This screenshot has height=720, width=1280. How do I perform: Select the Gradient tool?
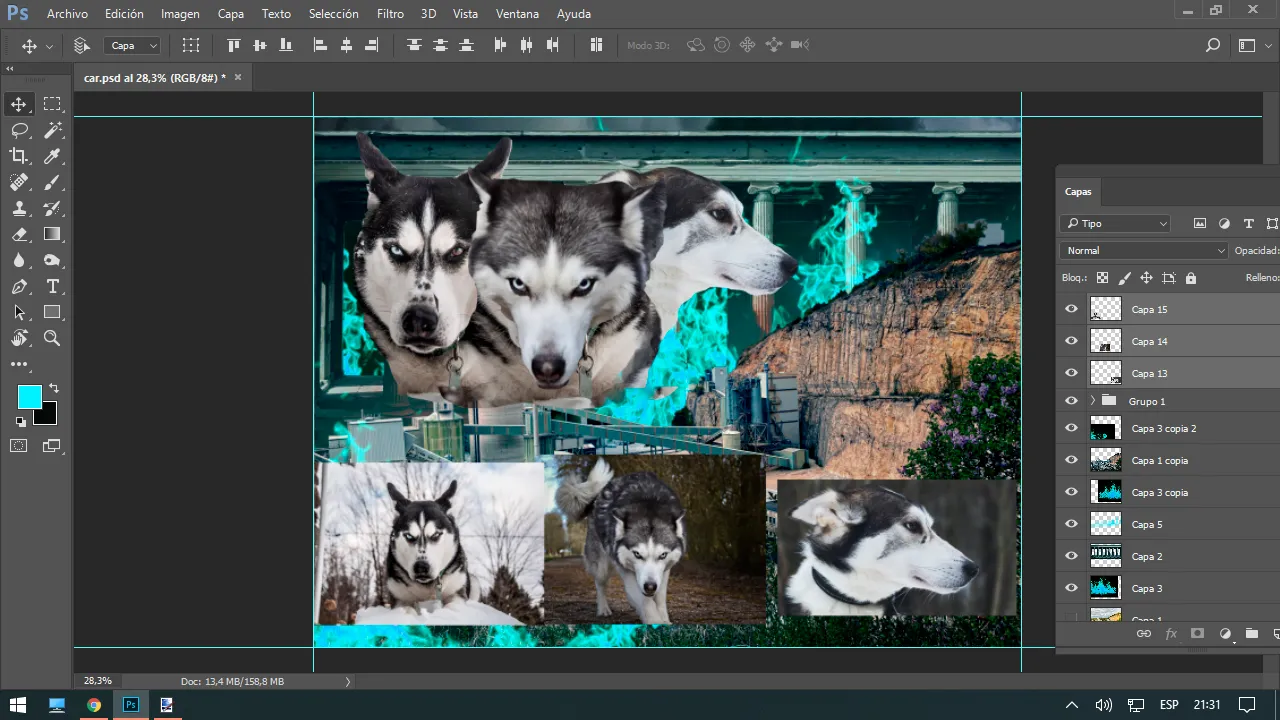(x=52, y=234)
